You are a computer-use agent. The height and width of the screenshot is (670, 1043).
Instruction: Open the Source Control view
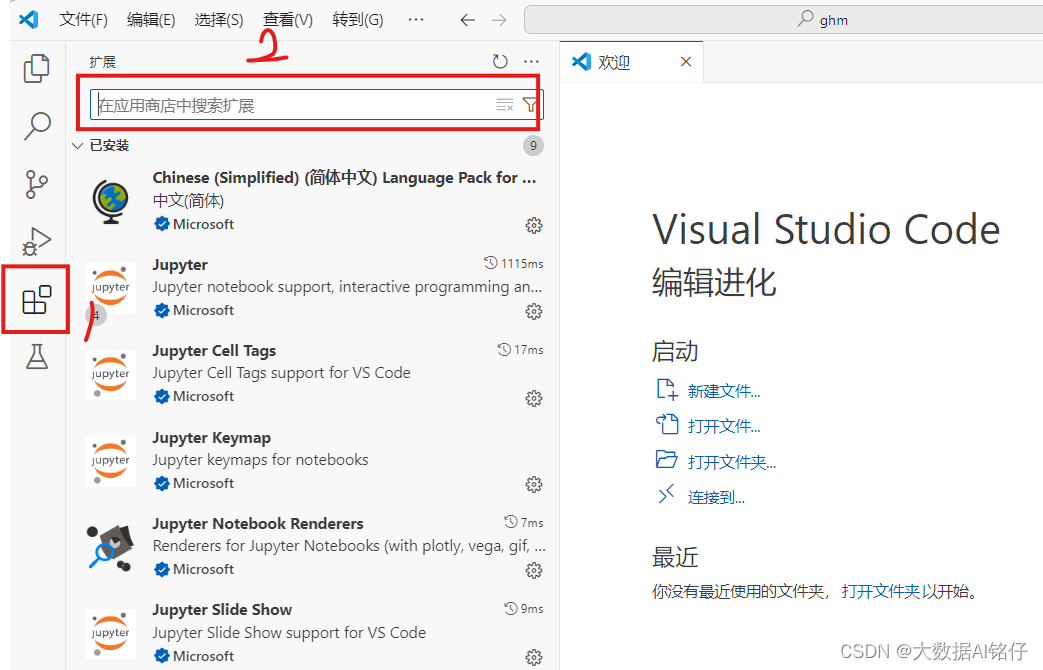coord(37,184)
